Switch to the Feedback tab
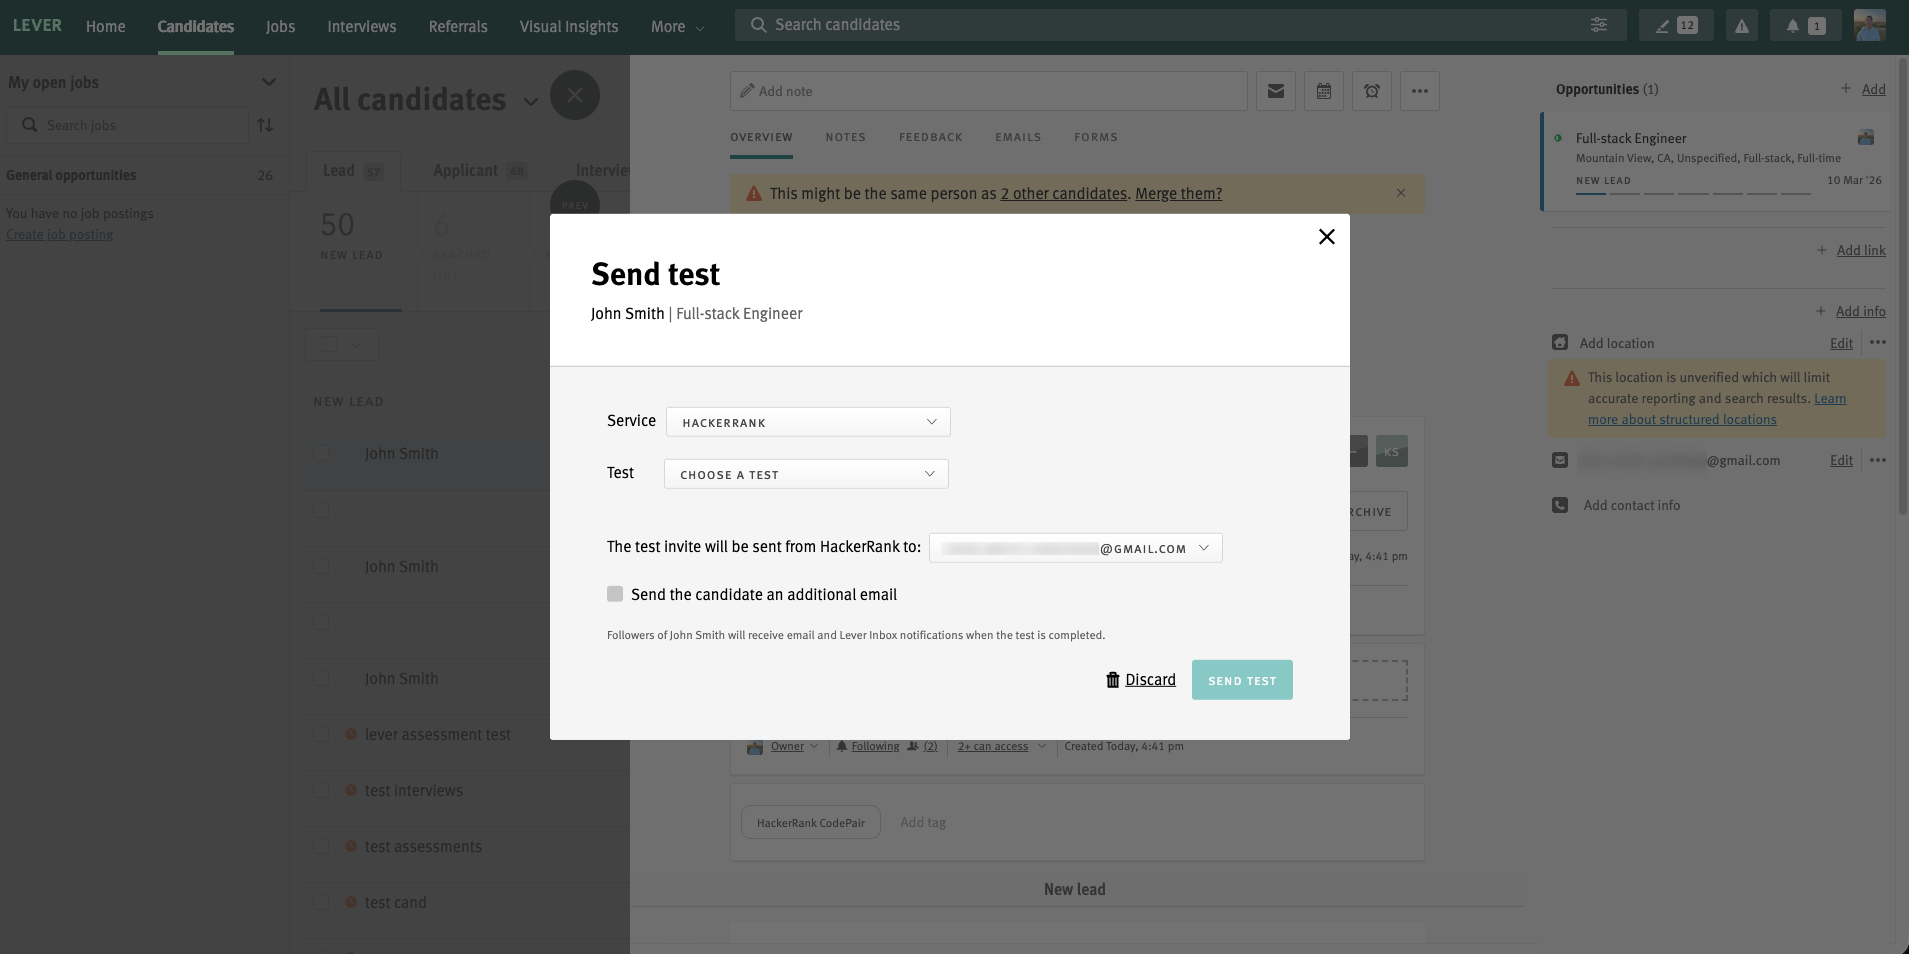The height and width of the screenshot is (954, 1909). click(x=930, y=137)
